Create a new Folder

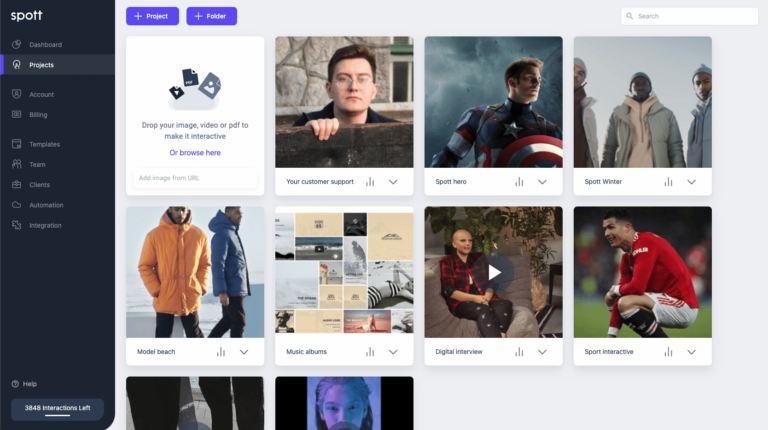pos(212,16)
